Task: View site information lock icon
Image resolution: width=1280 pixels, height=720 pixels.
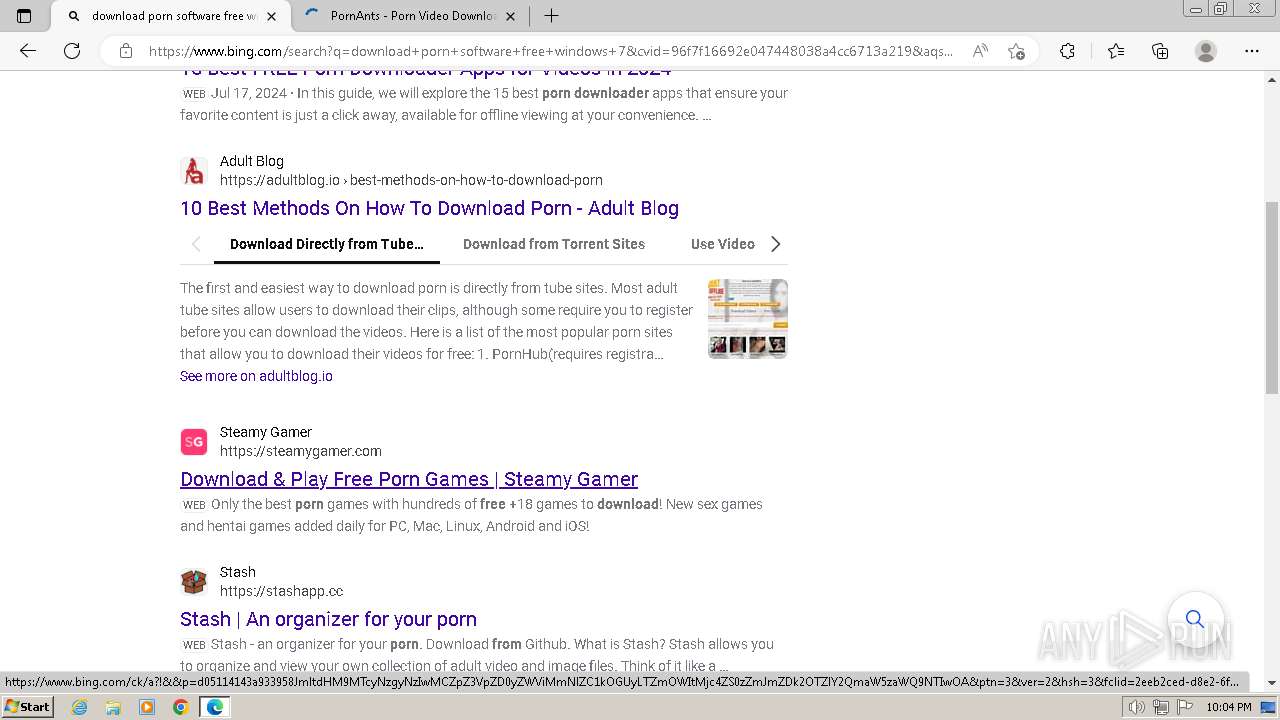Action: pos(126,51)
